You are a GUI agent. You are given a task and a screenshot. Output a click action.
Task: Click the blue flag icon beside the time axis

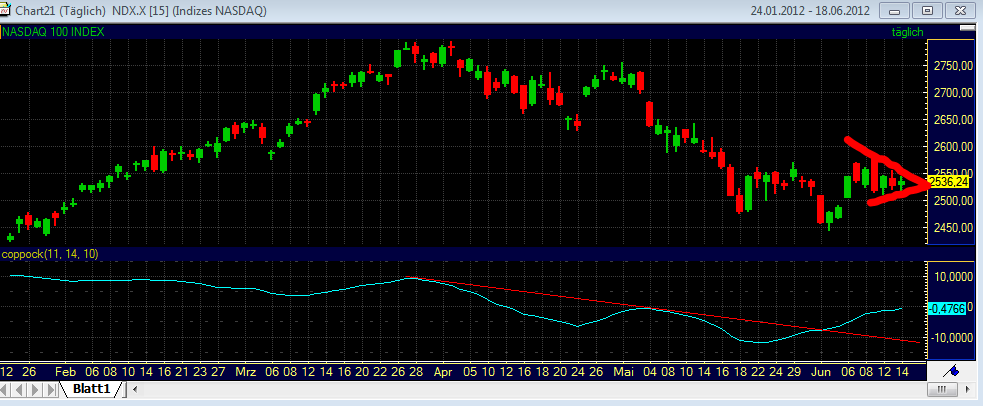coord(952,371)
